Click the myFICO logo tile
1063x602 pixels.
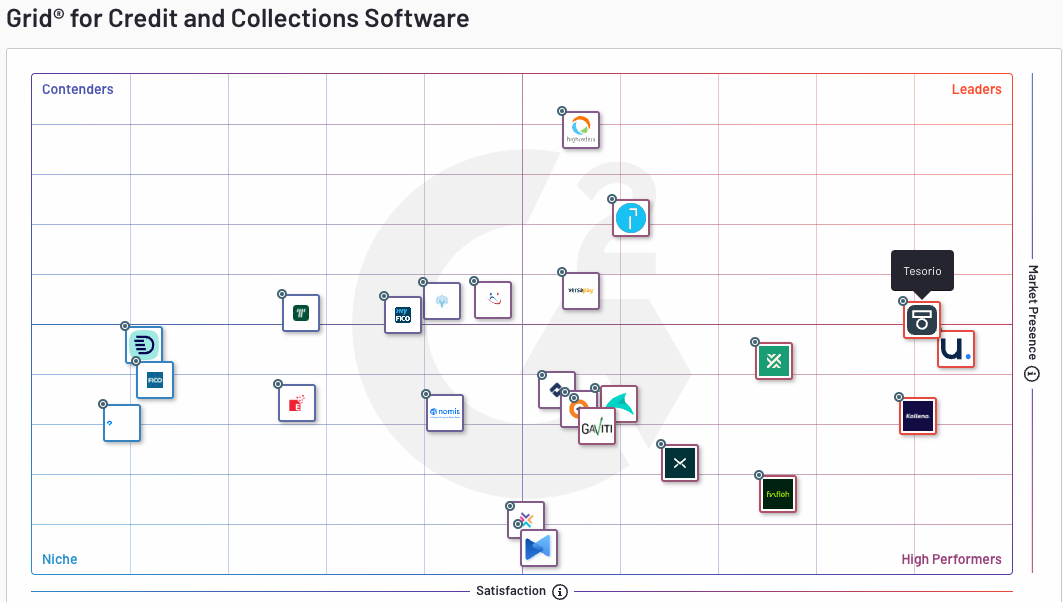tap(403, 314)
